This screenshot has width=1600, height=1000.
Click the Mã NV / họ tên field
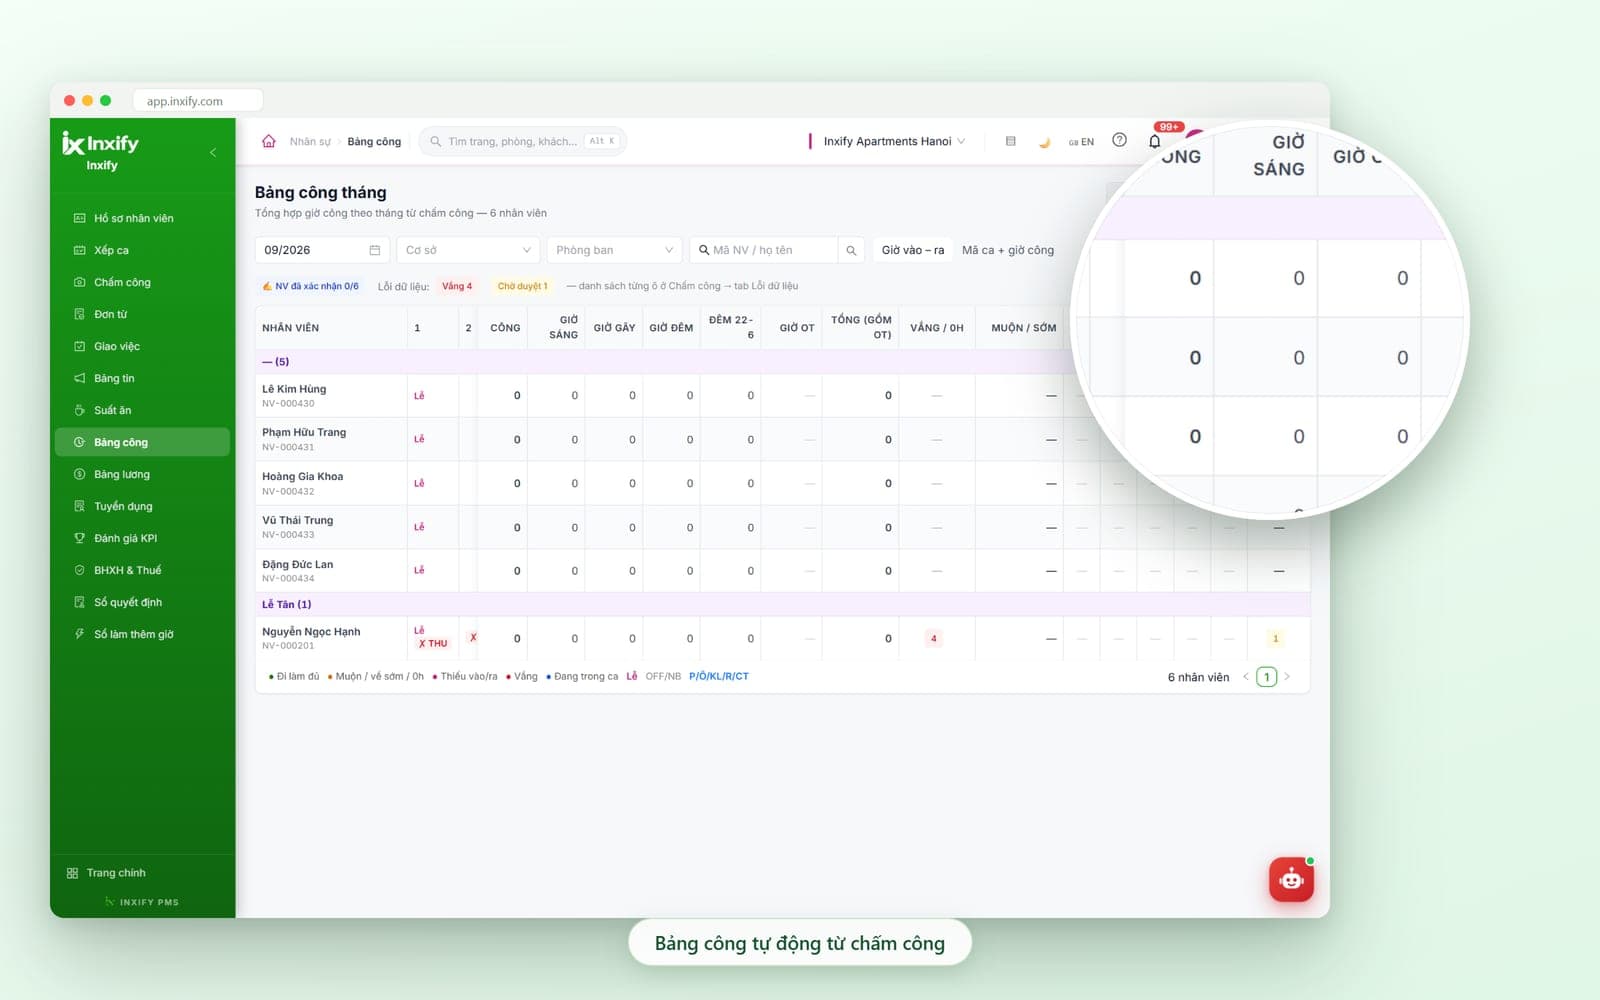(x=764, y=250)
